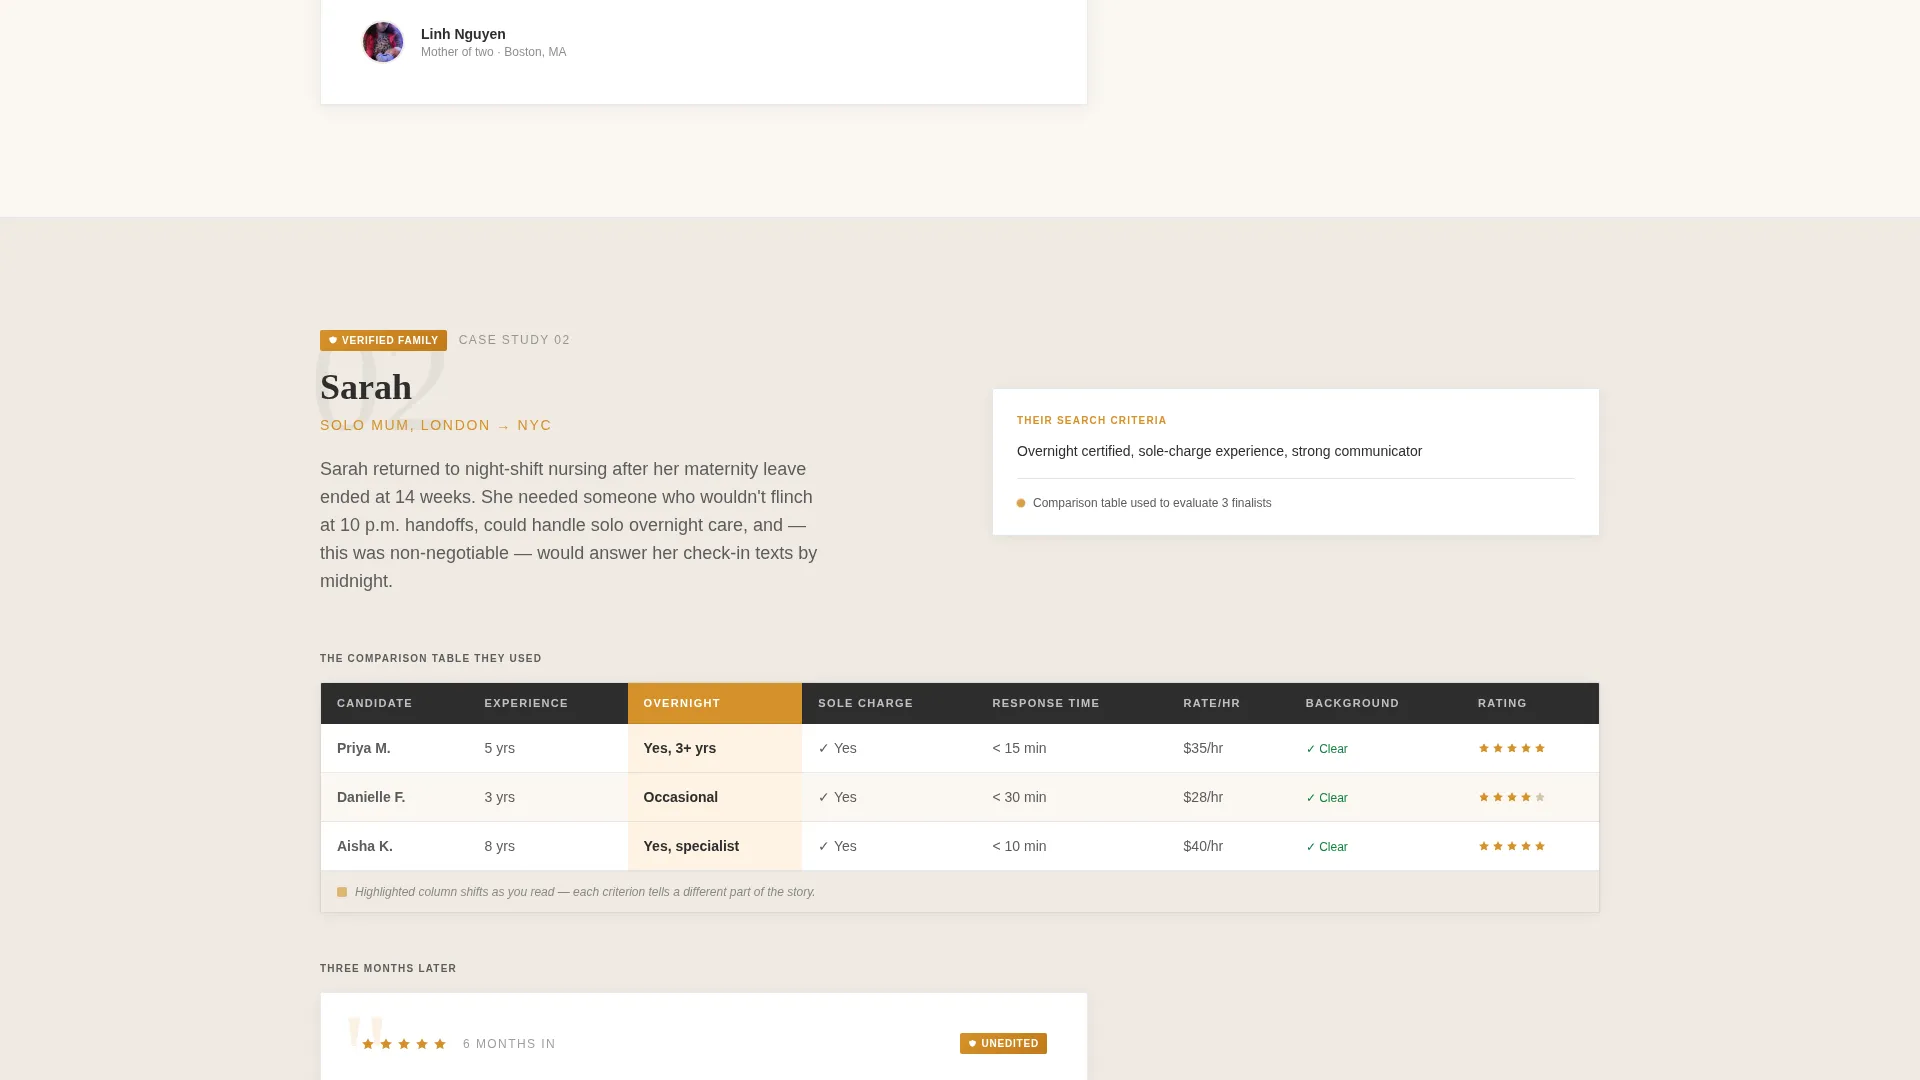Click the testimonial's five-star rating
The image size is (1920, 1080).
(x=404, y=1044)
